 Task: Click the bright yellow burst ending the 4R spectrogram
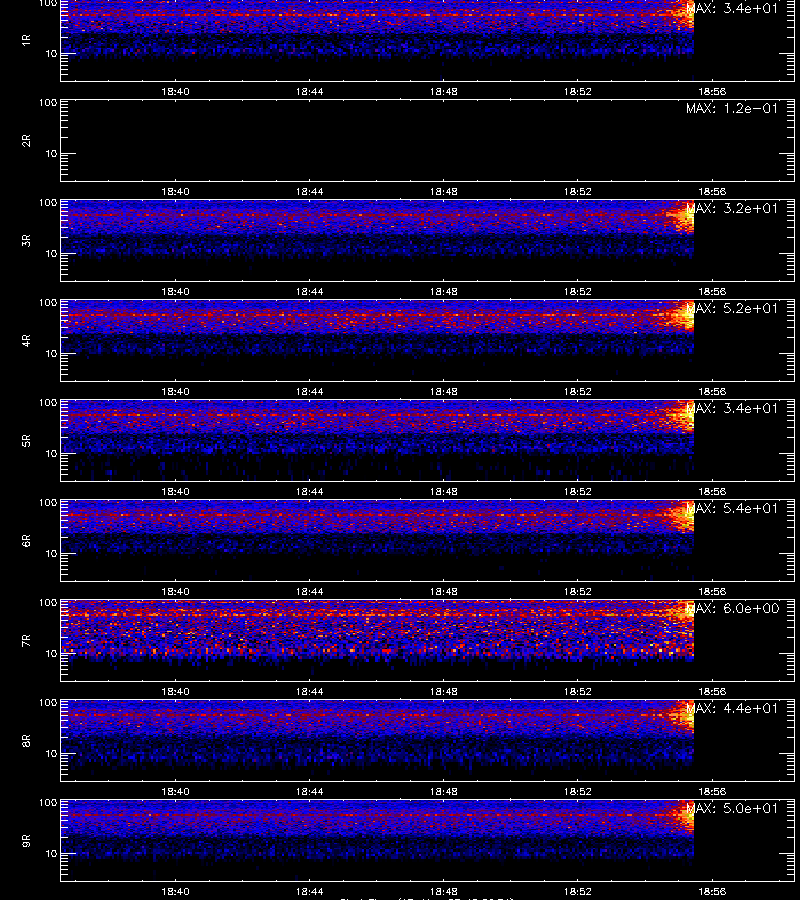coord(682,315)
